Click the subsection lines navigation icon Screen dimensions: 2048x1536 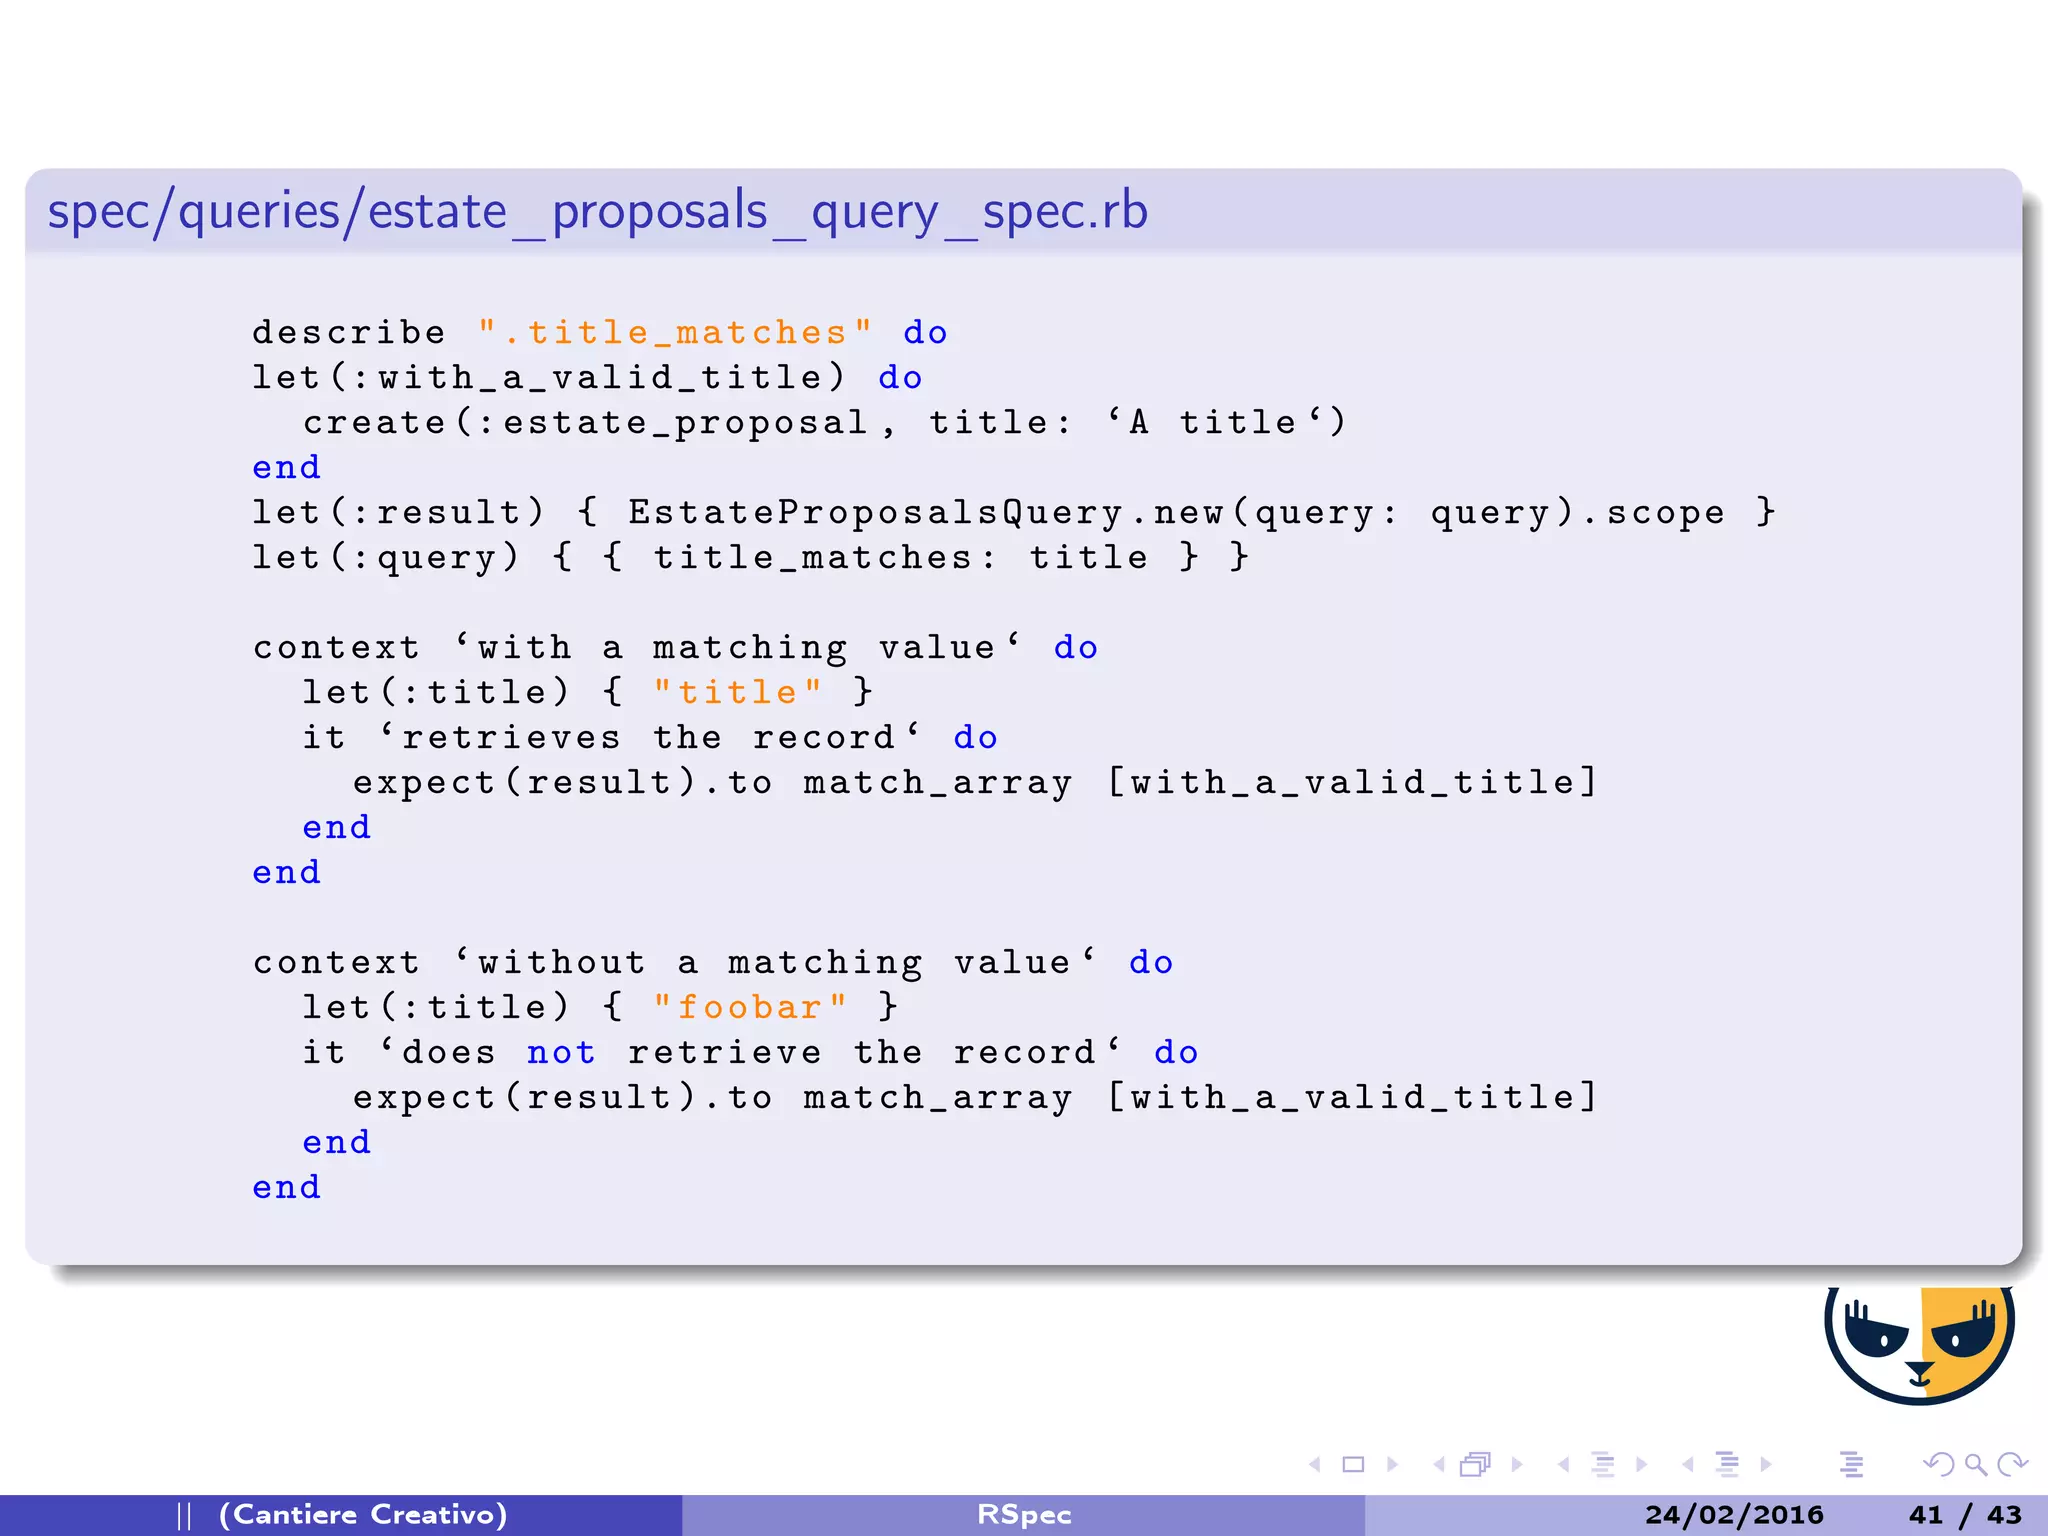[1603, 1464]
